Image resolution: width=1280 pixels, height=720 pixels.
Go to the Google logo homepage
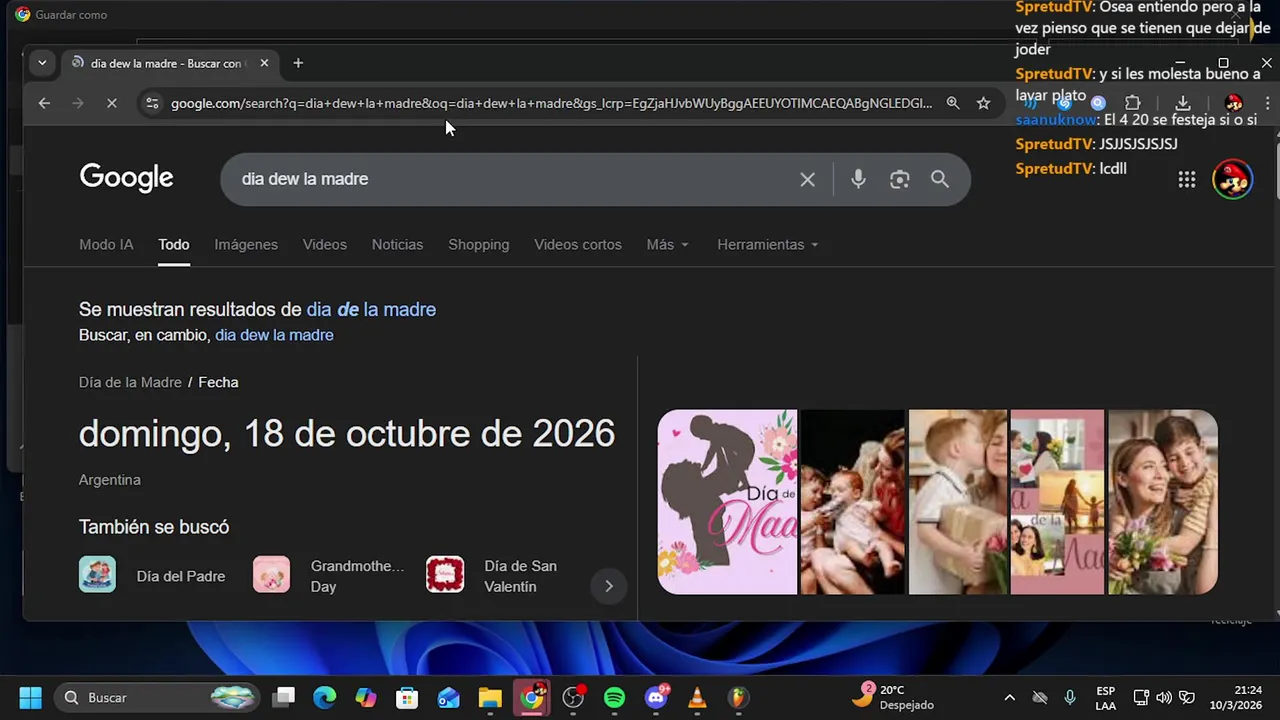126,178
